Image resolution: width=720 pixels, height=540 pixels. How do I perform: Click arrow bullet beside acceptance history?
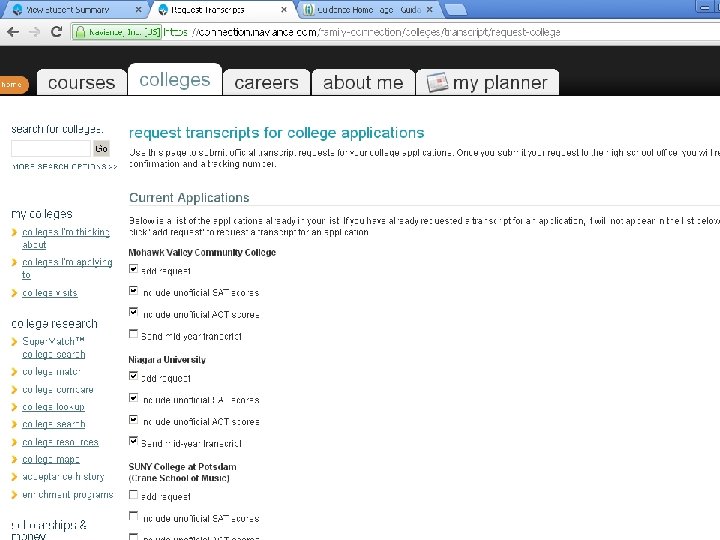14,477
